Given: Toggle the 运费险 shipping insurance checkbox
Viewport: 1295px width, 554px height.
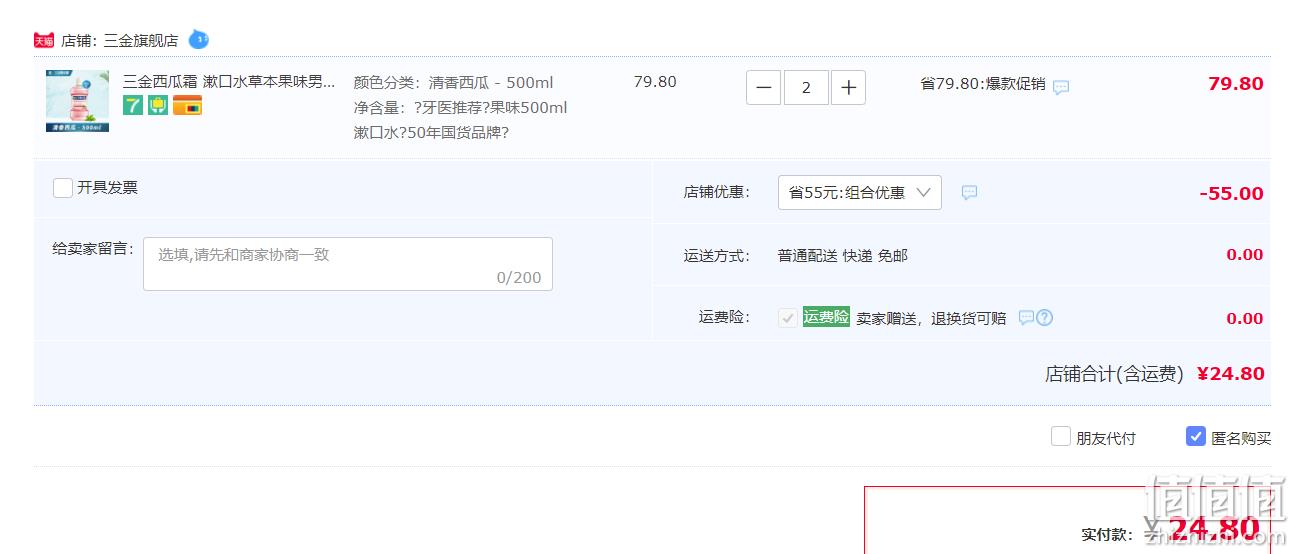Looking at the screenshot, I should point(788,318).
